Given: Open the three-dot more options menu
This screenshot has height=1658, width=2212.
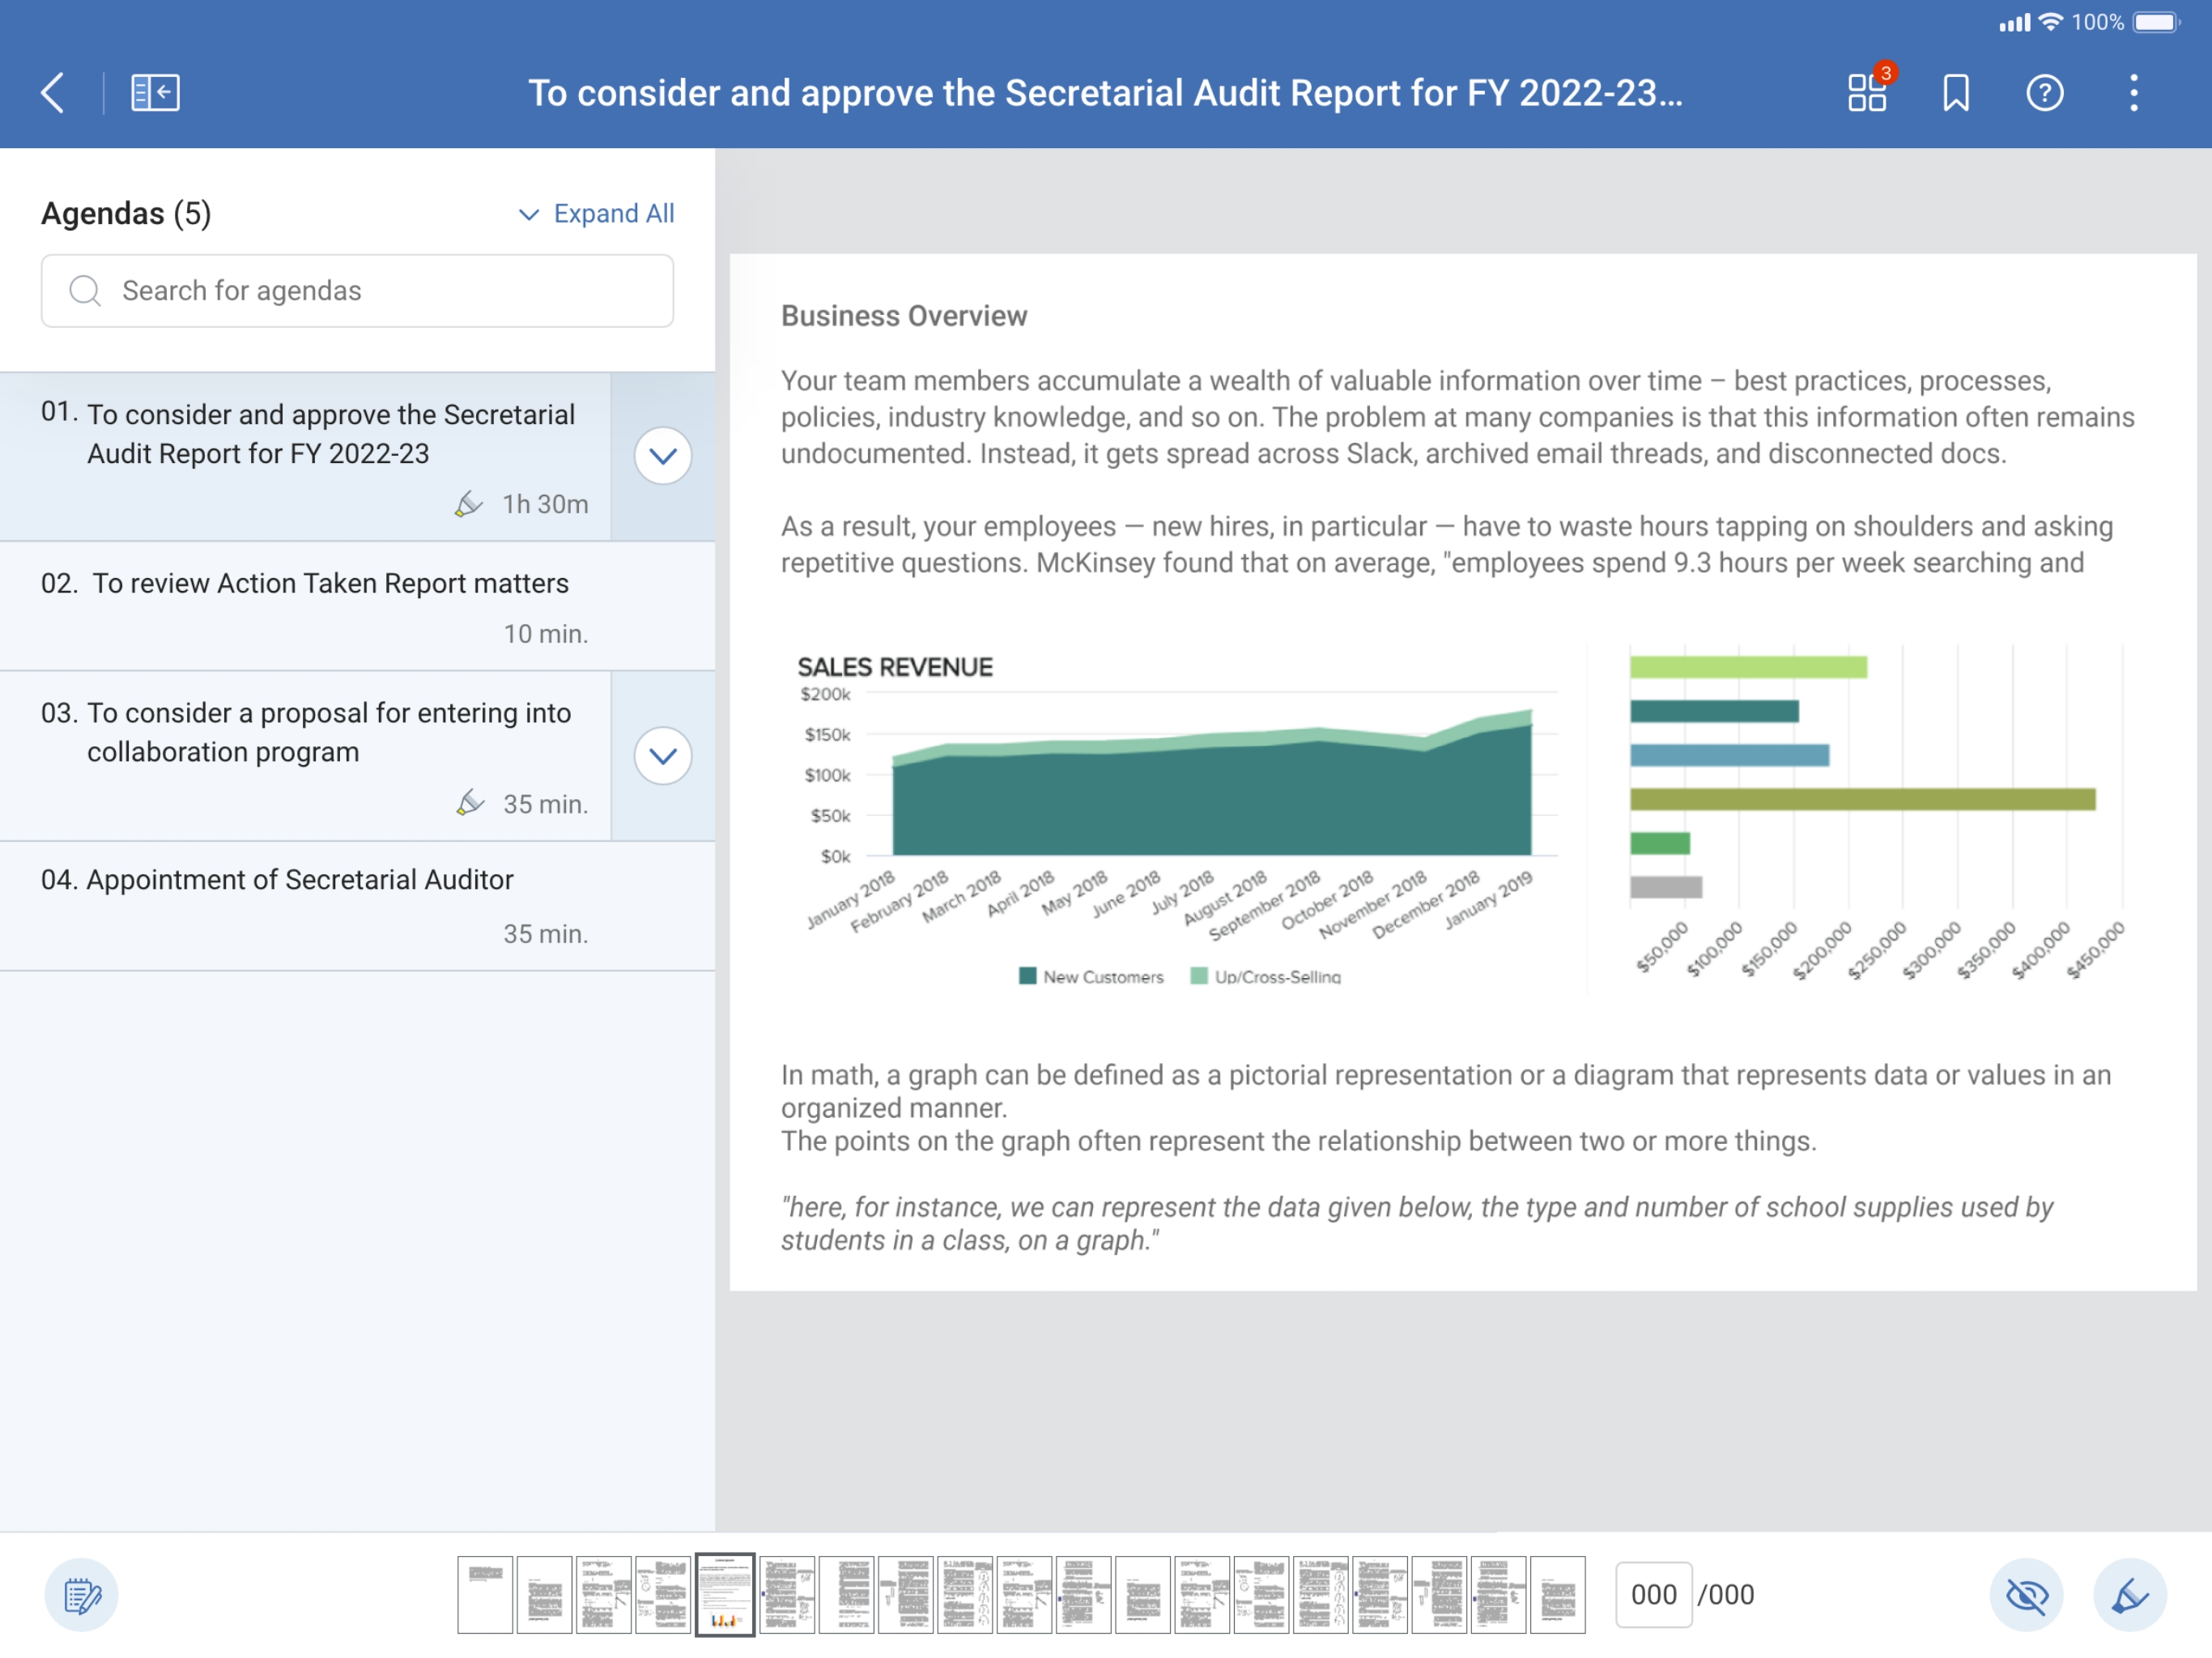Looking at the screenshot, I should click(x=2133, y=93).
